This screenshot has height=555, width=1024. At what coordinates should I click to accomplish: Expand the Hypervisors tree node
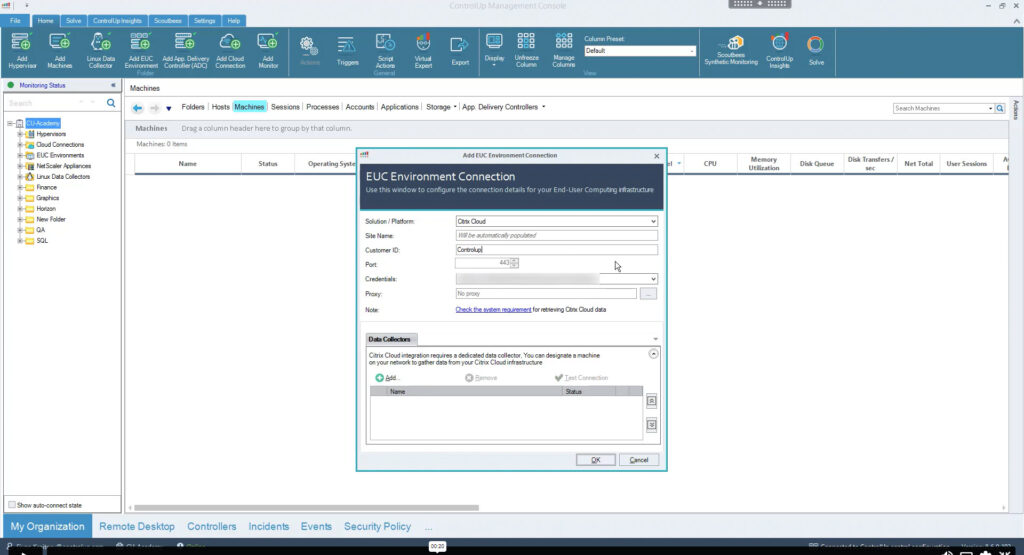pos(19,134)
